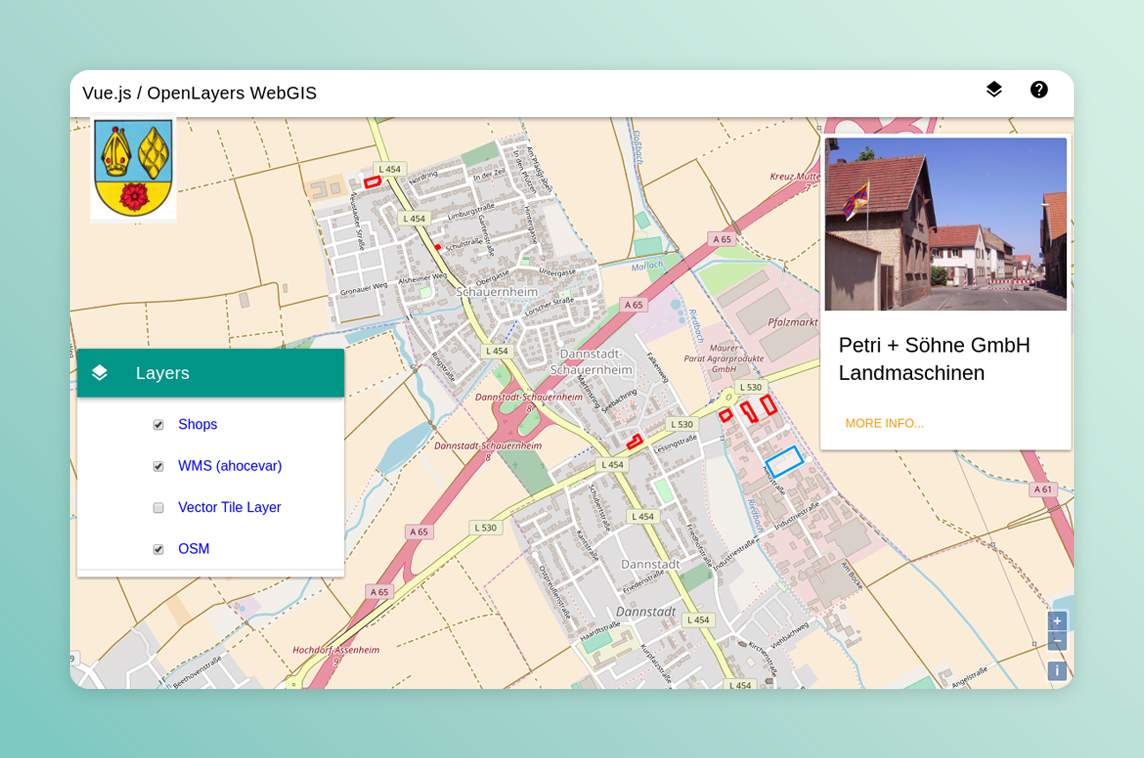The image size is (1144, 758).
Task: Click the Vue.js / OpenLayers WebGIS title
Action: [x=199, y=93]
